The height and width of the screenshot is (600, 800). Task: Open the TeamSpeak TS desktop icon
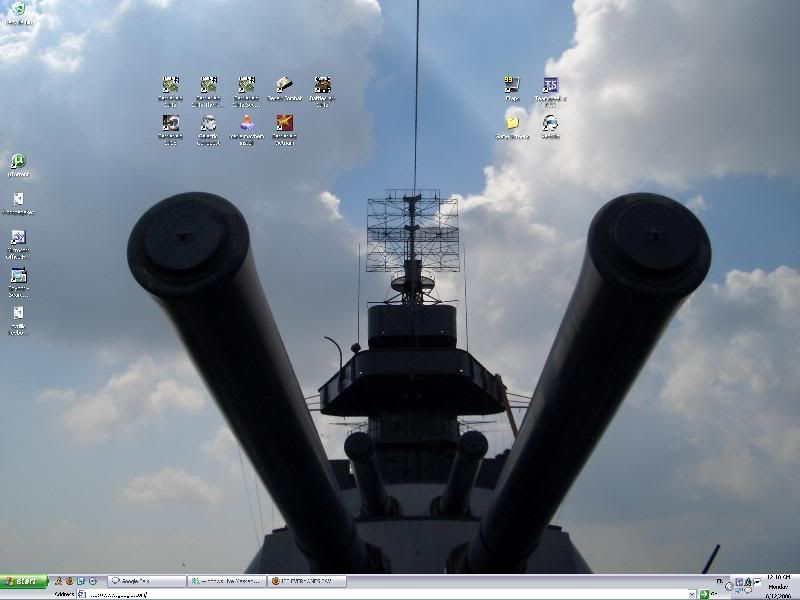click(551, 92)
